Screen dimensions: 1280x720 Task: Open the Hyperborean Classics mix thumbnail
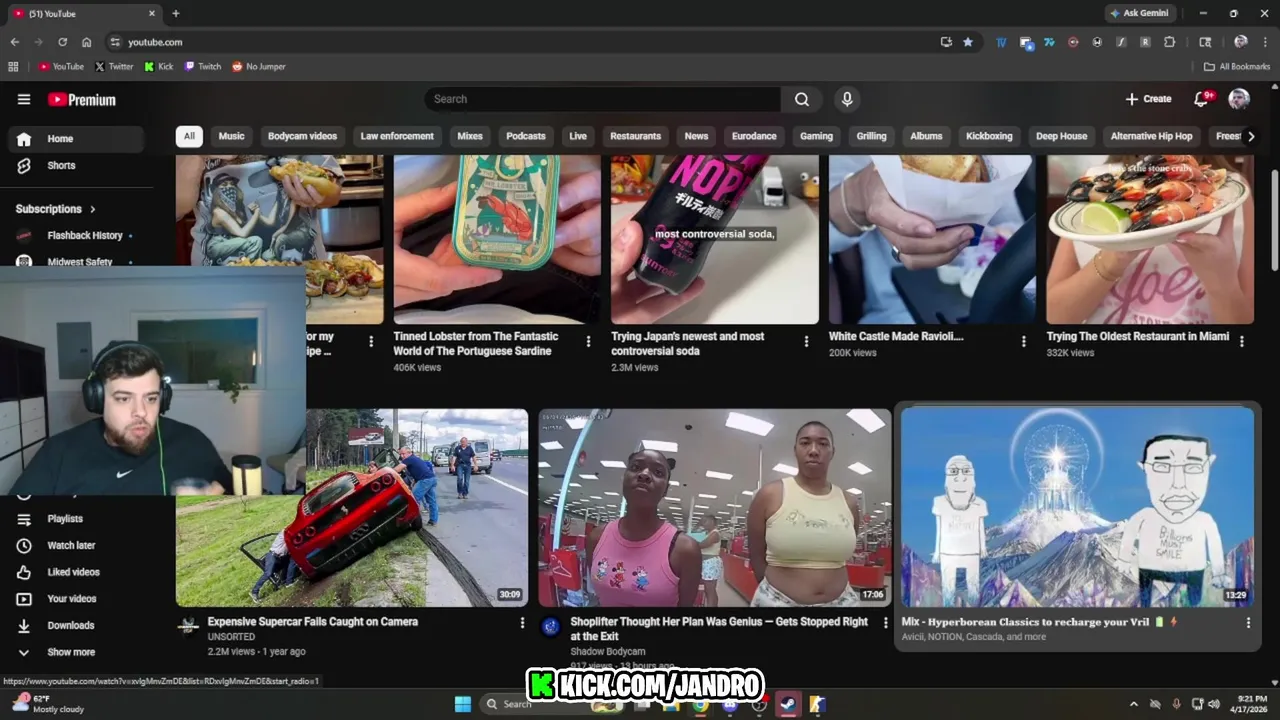point(1077,507)
